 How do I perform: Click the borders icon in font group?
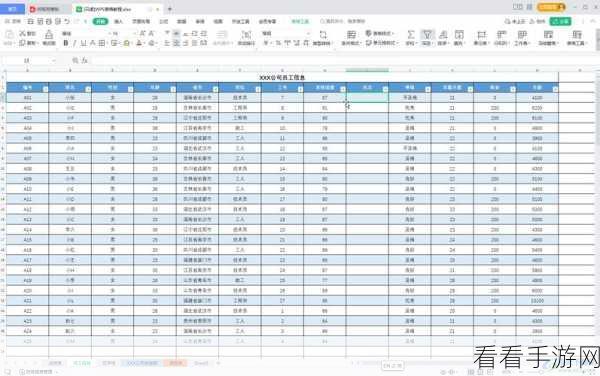click(102, 43)
